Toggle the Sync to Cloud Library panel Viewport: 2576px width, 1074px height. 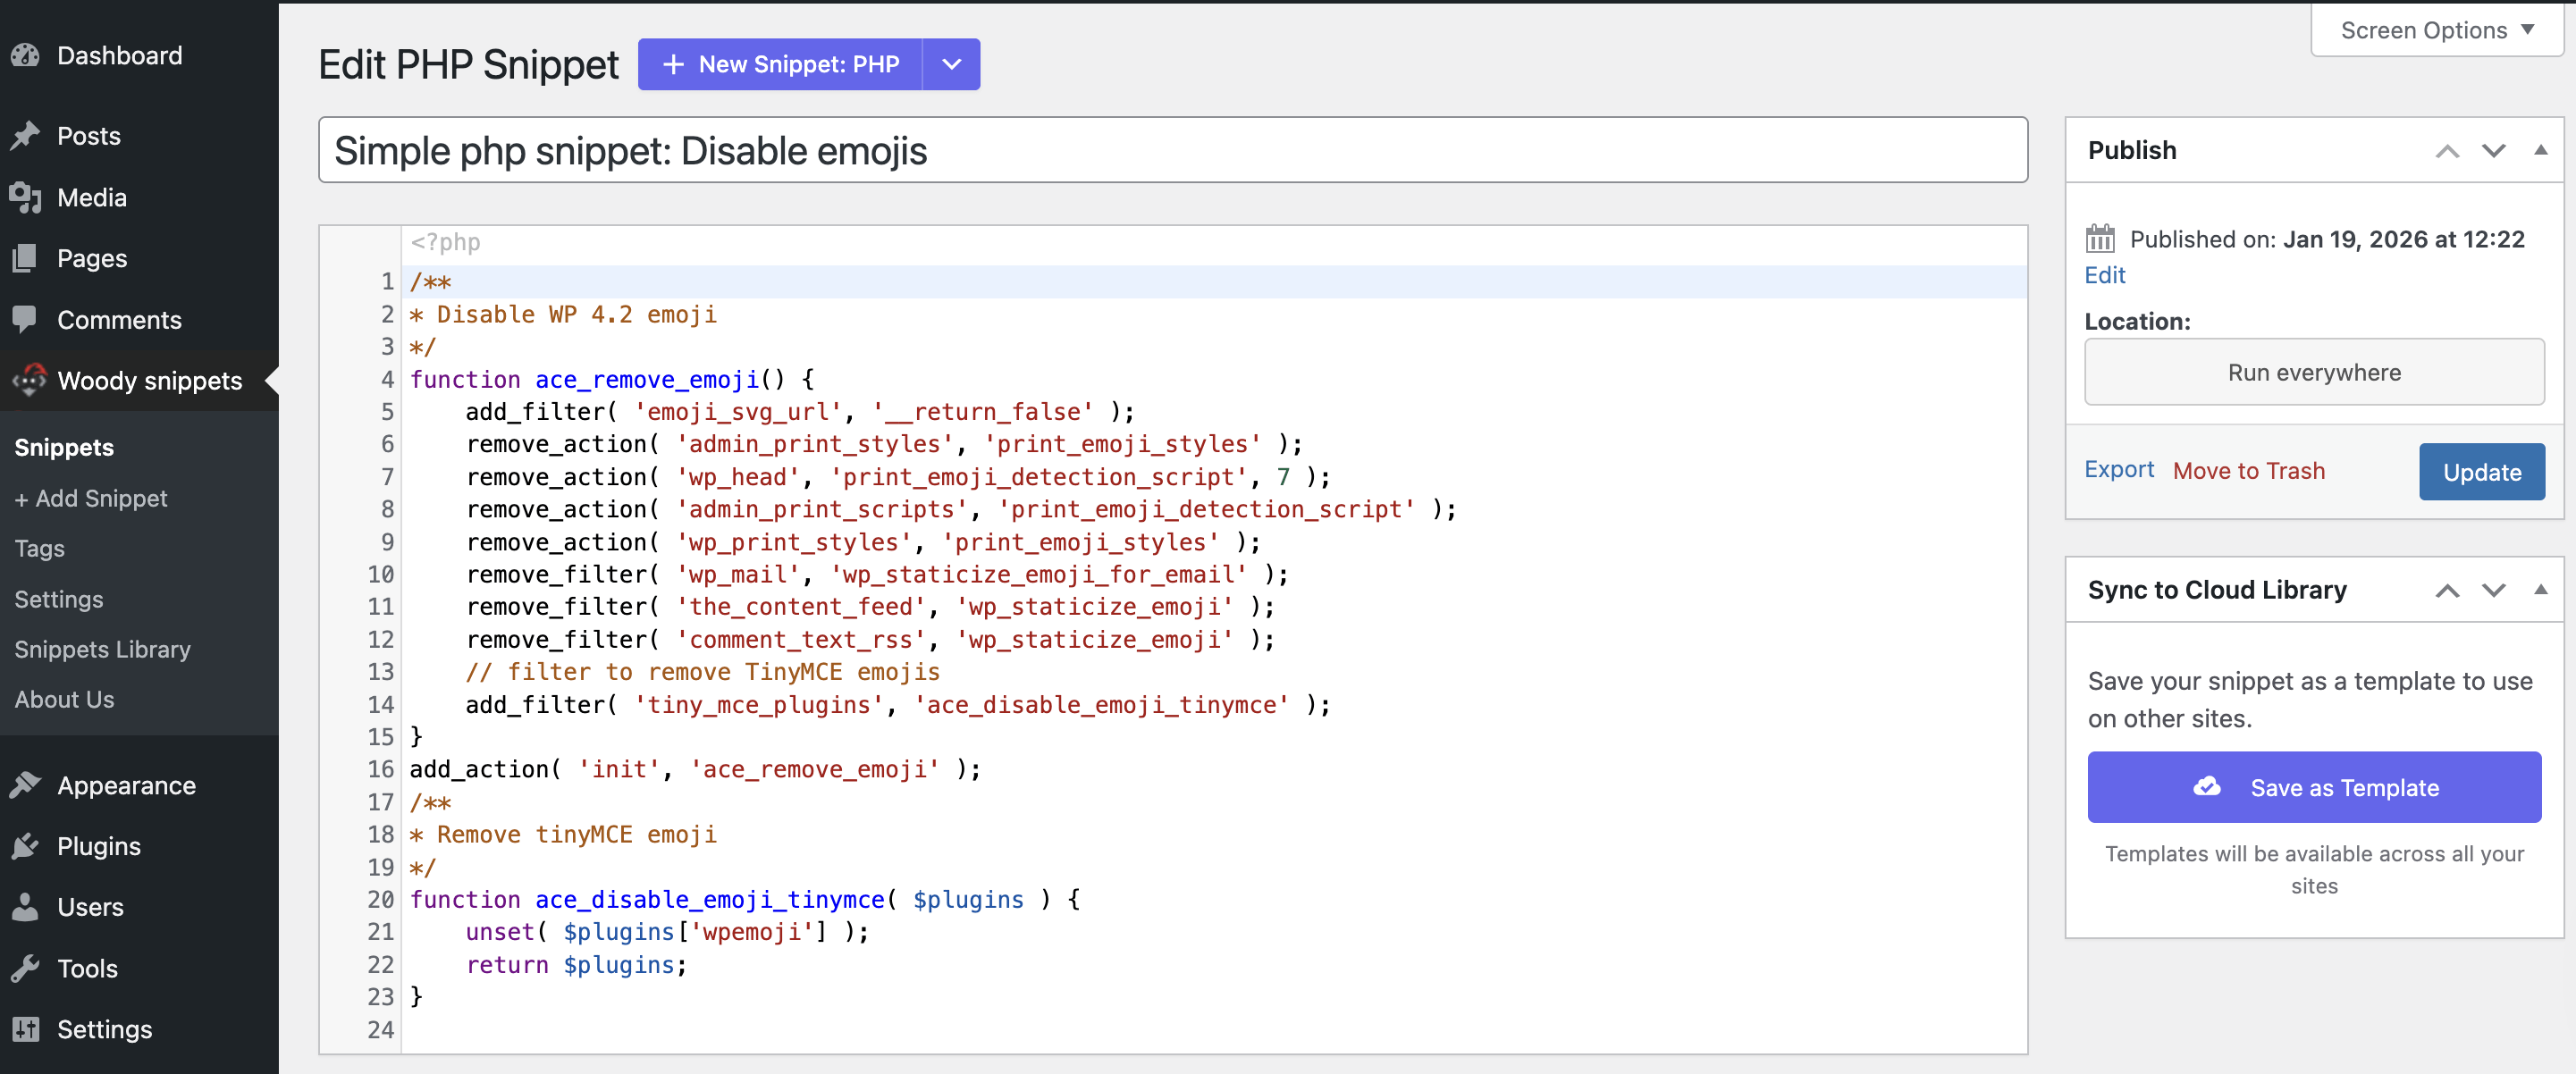[x=2539, y=590]
